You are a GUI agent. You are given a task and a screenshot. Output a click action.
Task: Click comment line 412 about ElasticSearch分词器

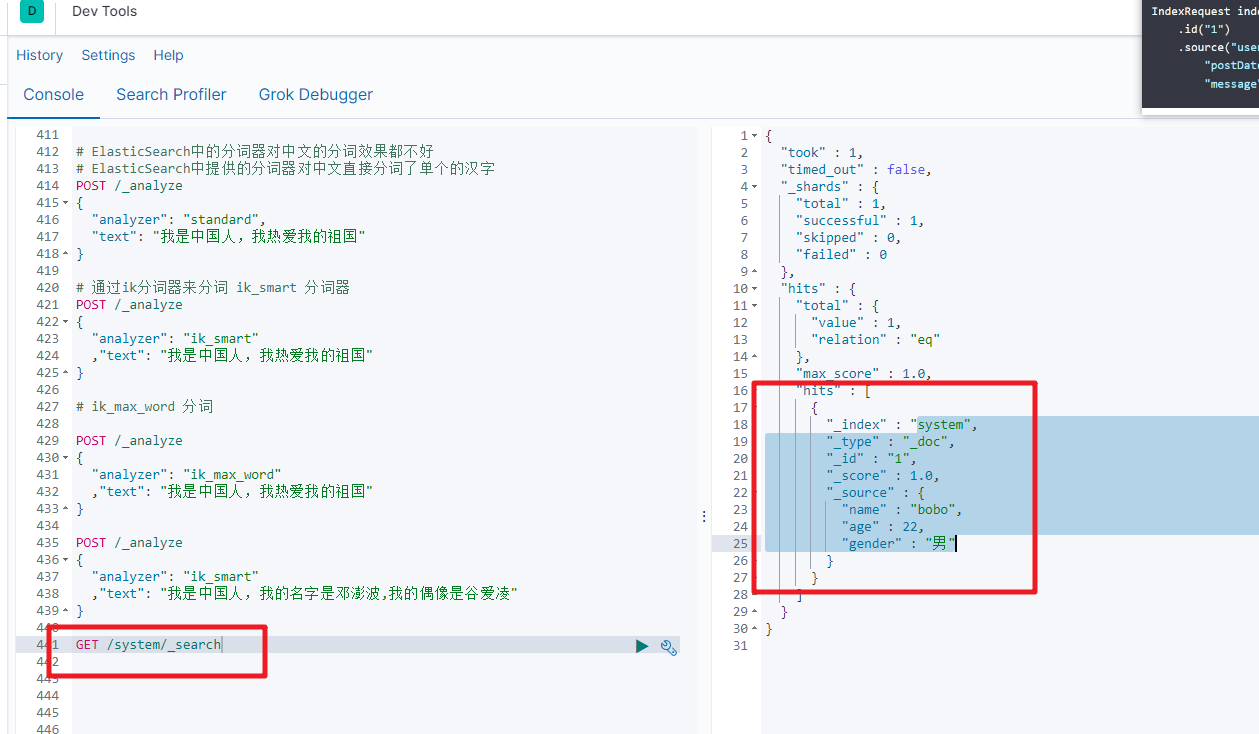[255, 151]
